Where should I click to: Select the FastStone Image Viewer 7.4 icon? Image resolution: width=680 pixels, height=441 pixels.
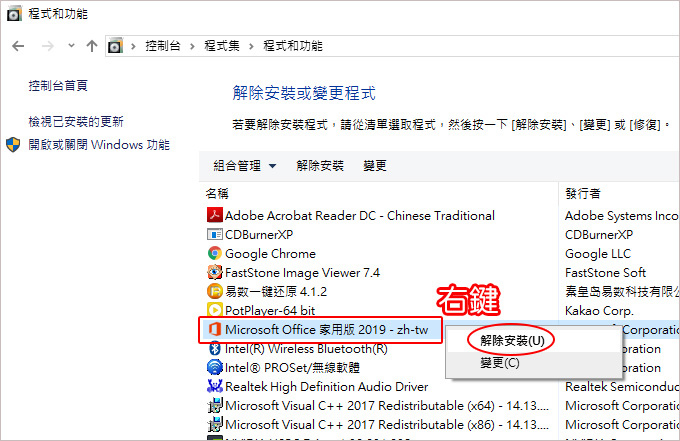pyautogui.click(x=215, y=272)
